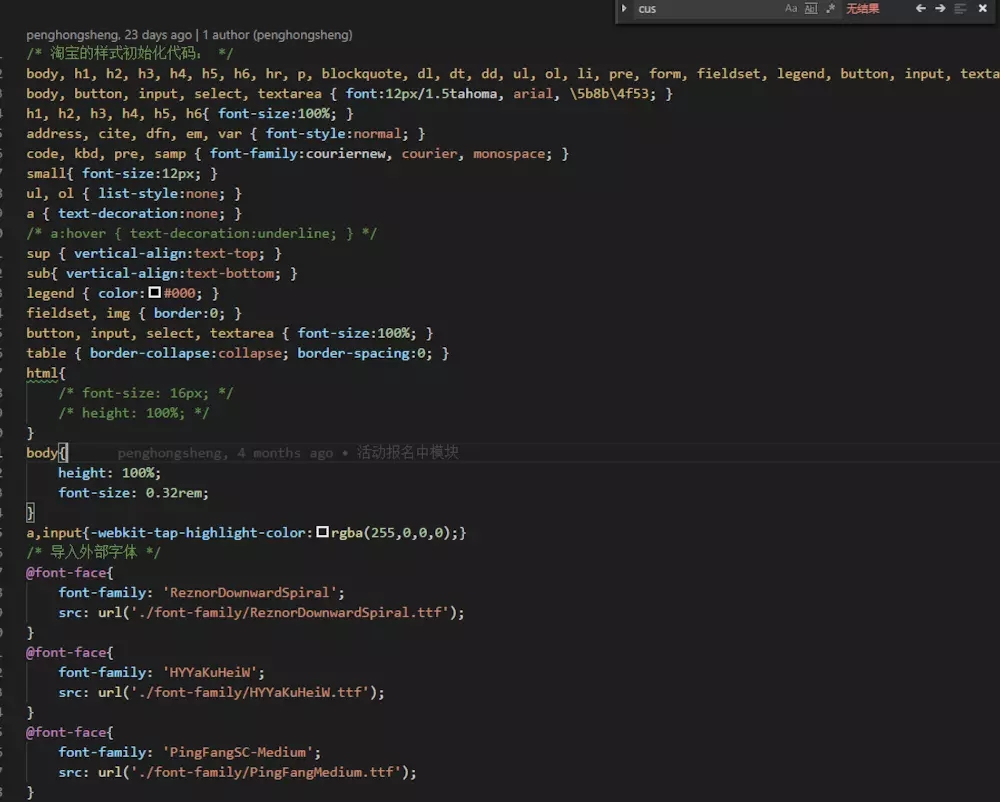
Task: Click the 'small' selector line
Action: click(x=46, y=173)
